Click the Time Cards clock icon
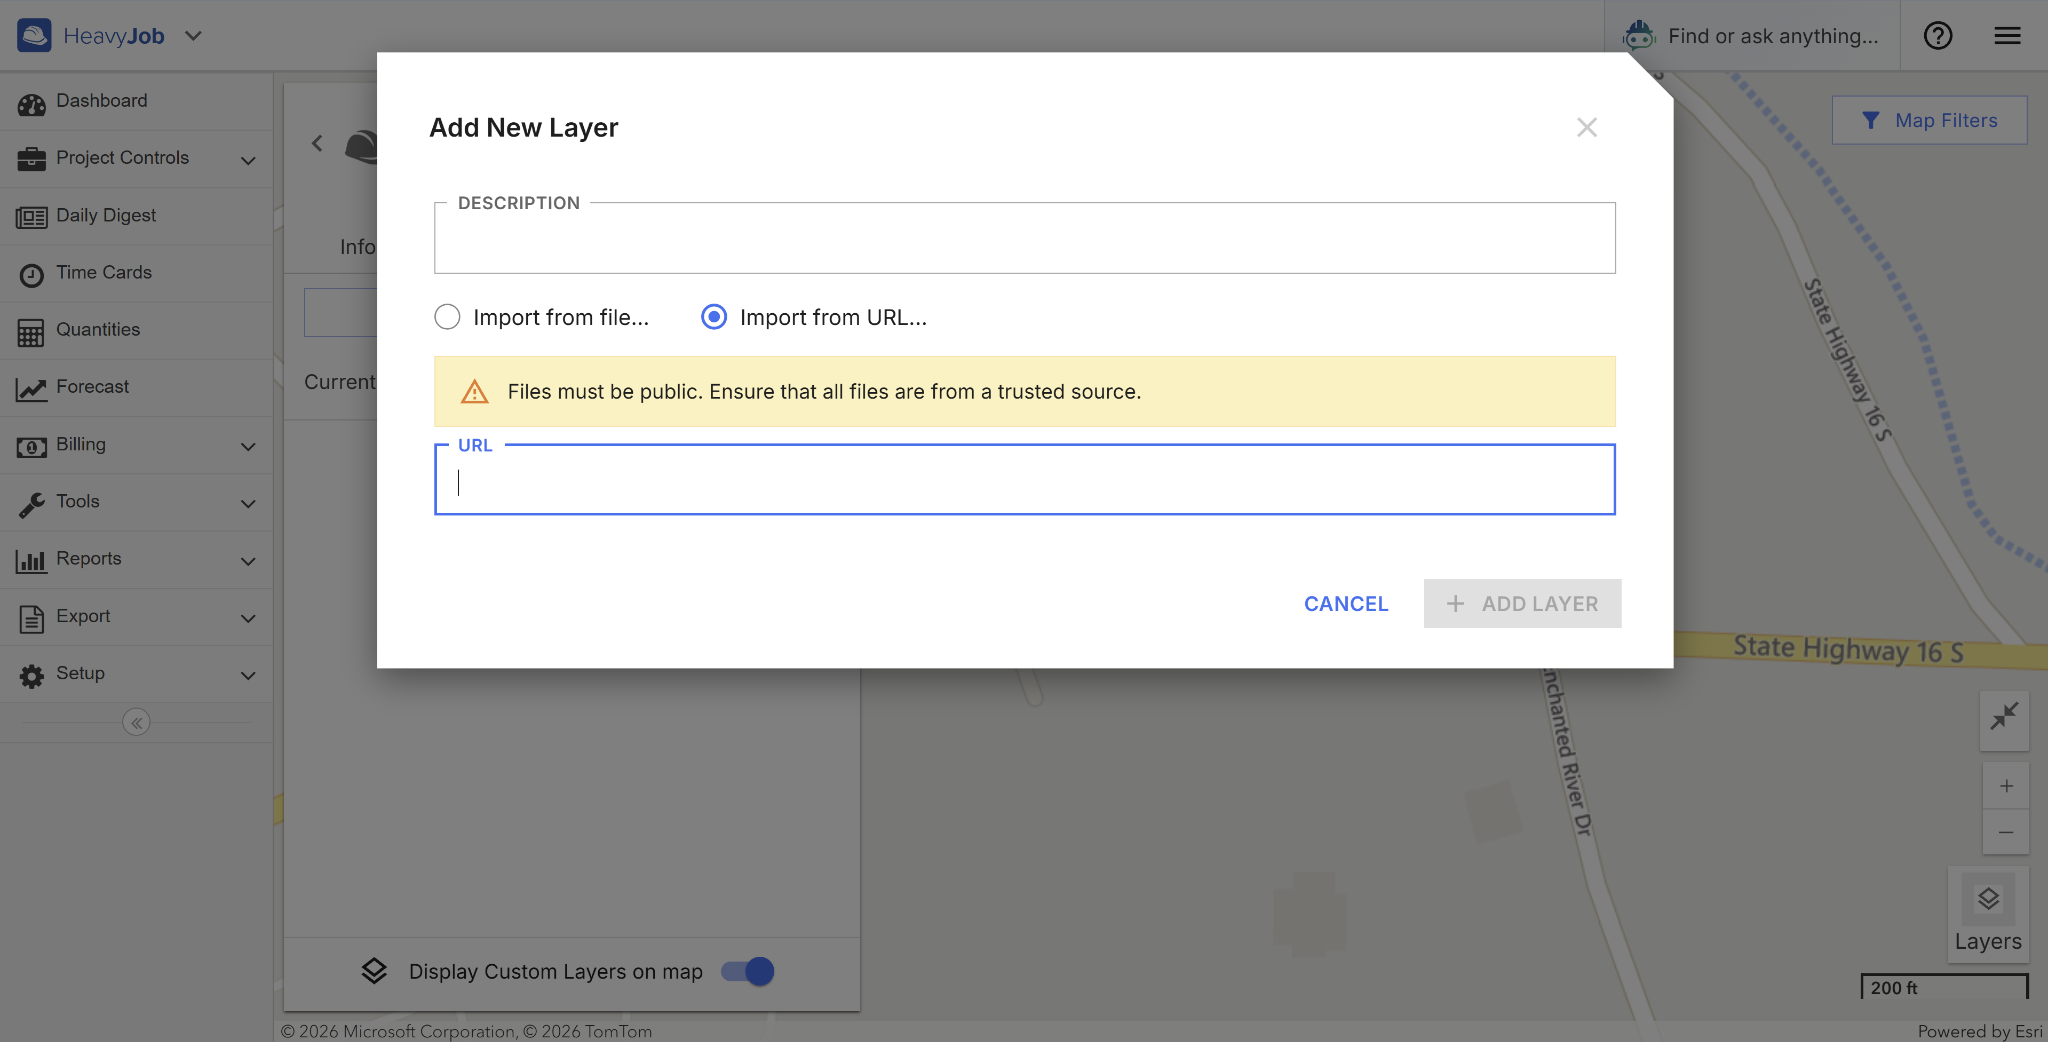 pyautogui.click(x=31, y=275)
